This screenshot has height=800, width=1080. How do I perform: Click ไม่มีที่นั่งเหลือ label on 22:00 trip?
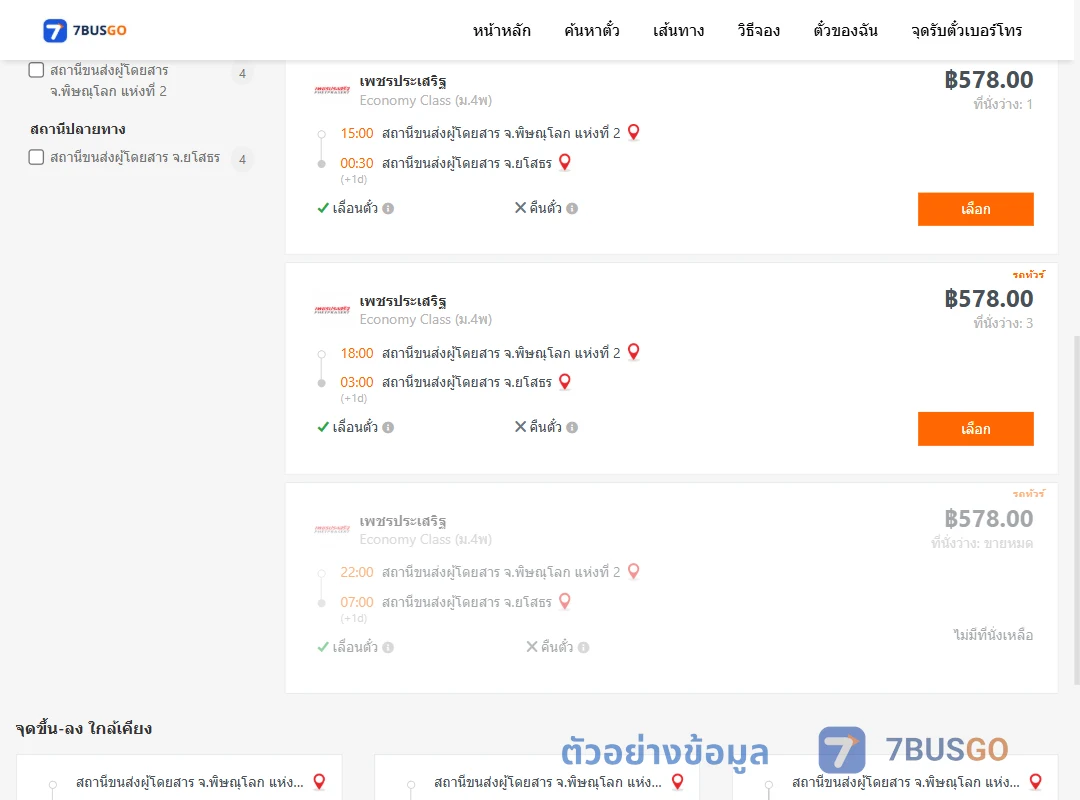[993, 635]
